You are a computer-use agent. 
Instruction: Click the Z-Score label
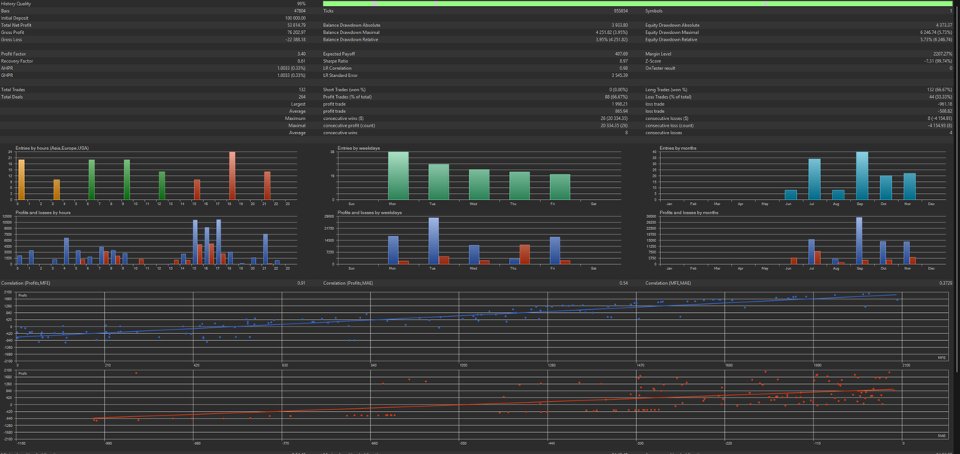(x=651, y=61)
